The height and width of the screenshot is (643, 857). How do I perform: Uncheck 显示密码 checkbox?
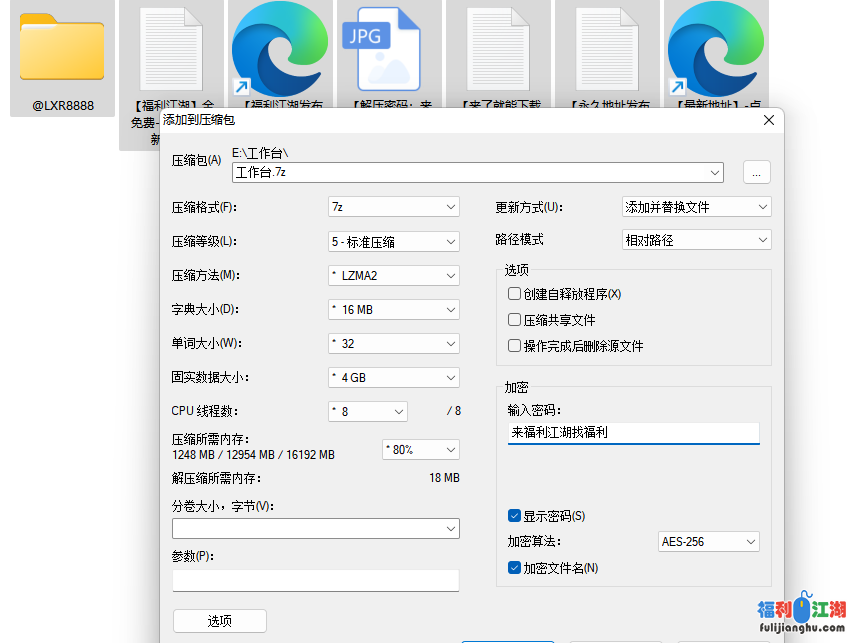point(515,516)
